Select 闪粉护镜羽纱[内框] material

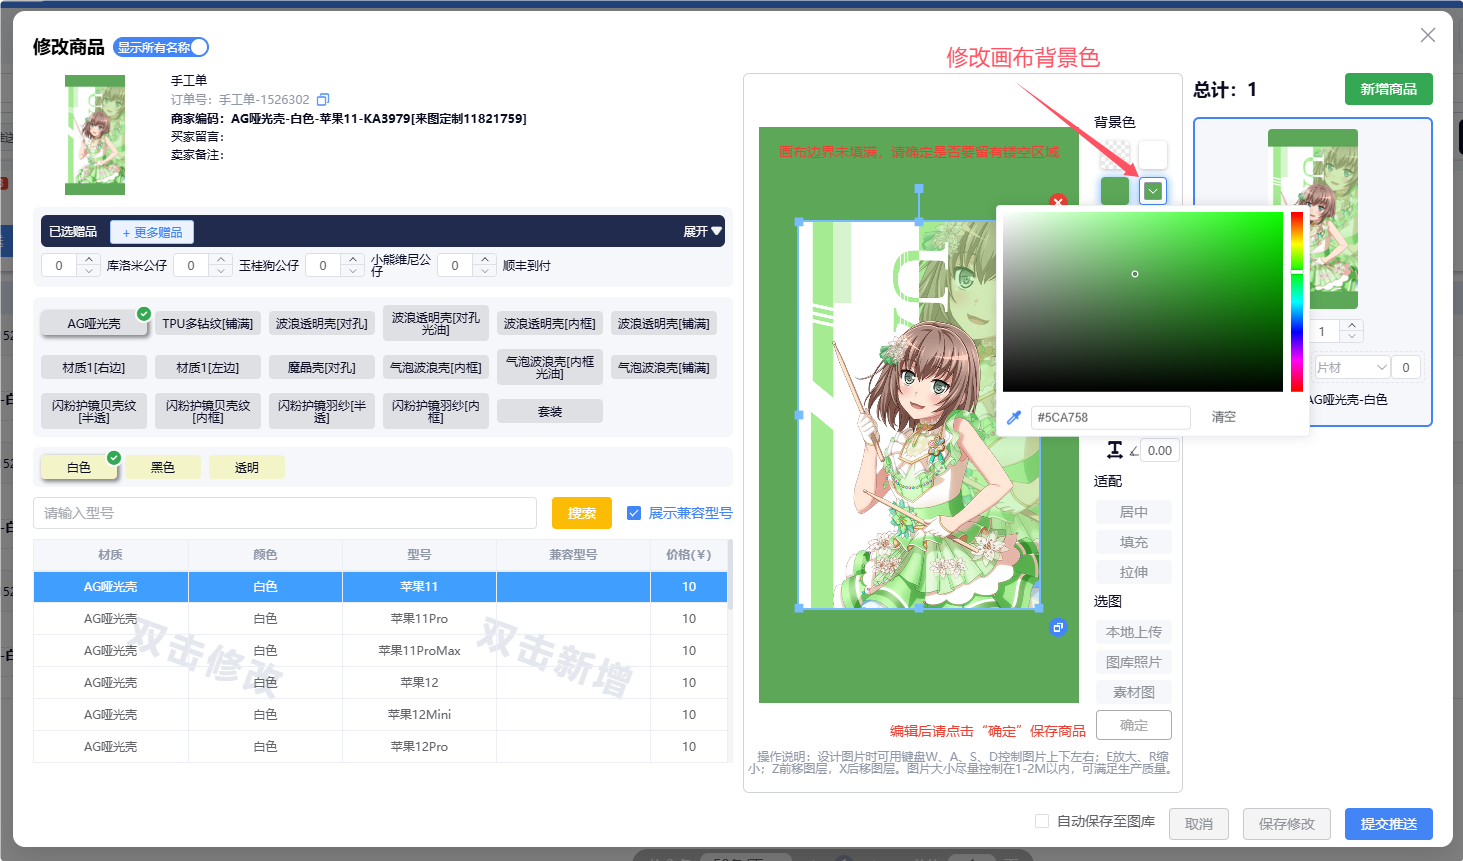coord(436,412)
